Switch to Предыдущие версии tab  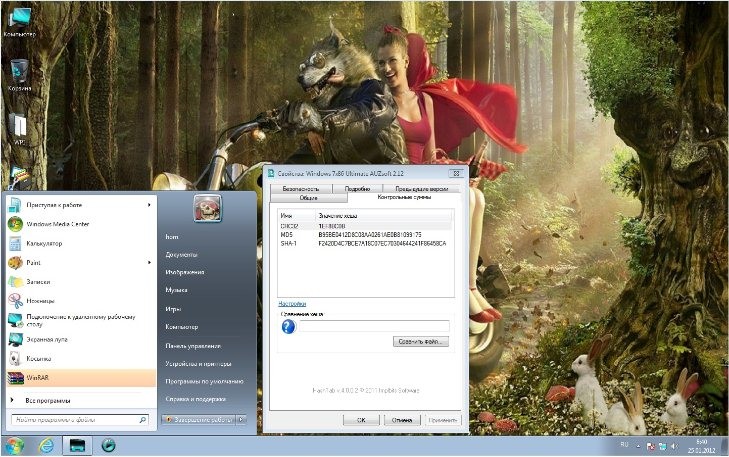click(x=421, y=189)
